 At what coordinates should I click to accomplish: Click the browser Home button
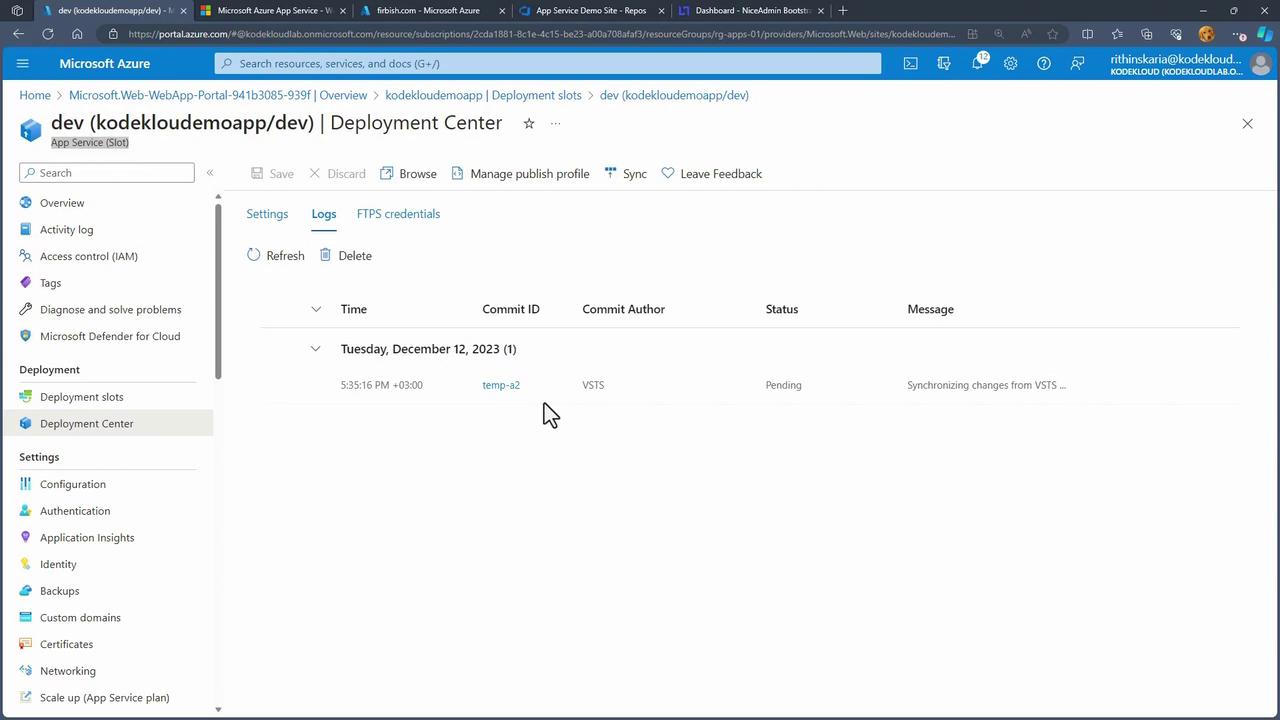[77, 34]
